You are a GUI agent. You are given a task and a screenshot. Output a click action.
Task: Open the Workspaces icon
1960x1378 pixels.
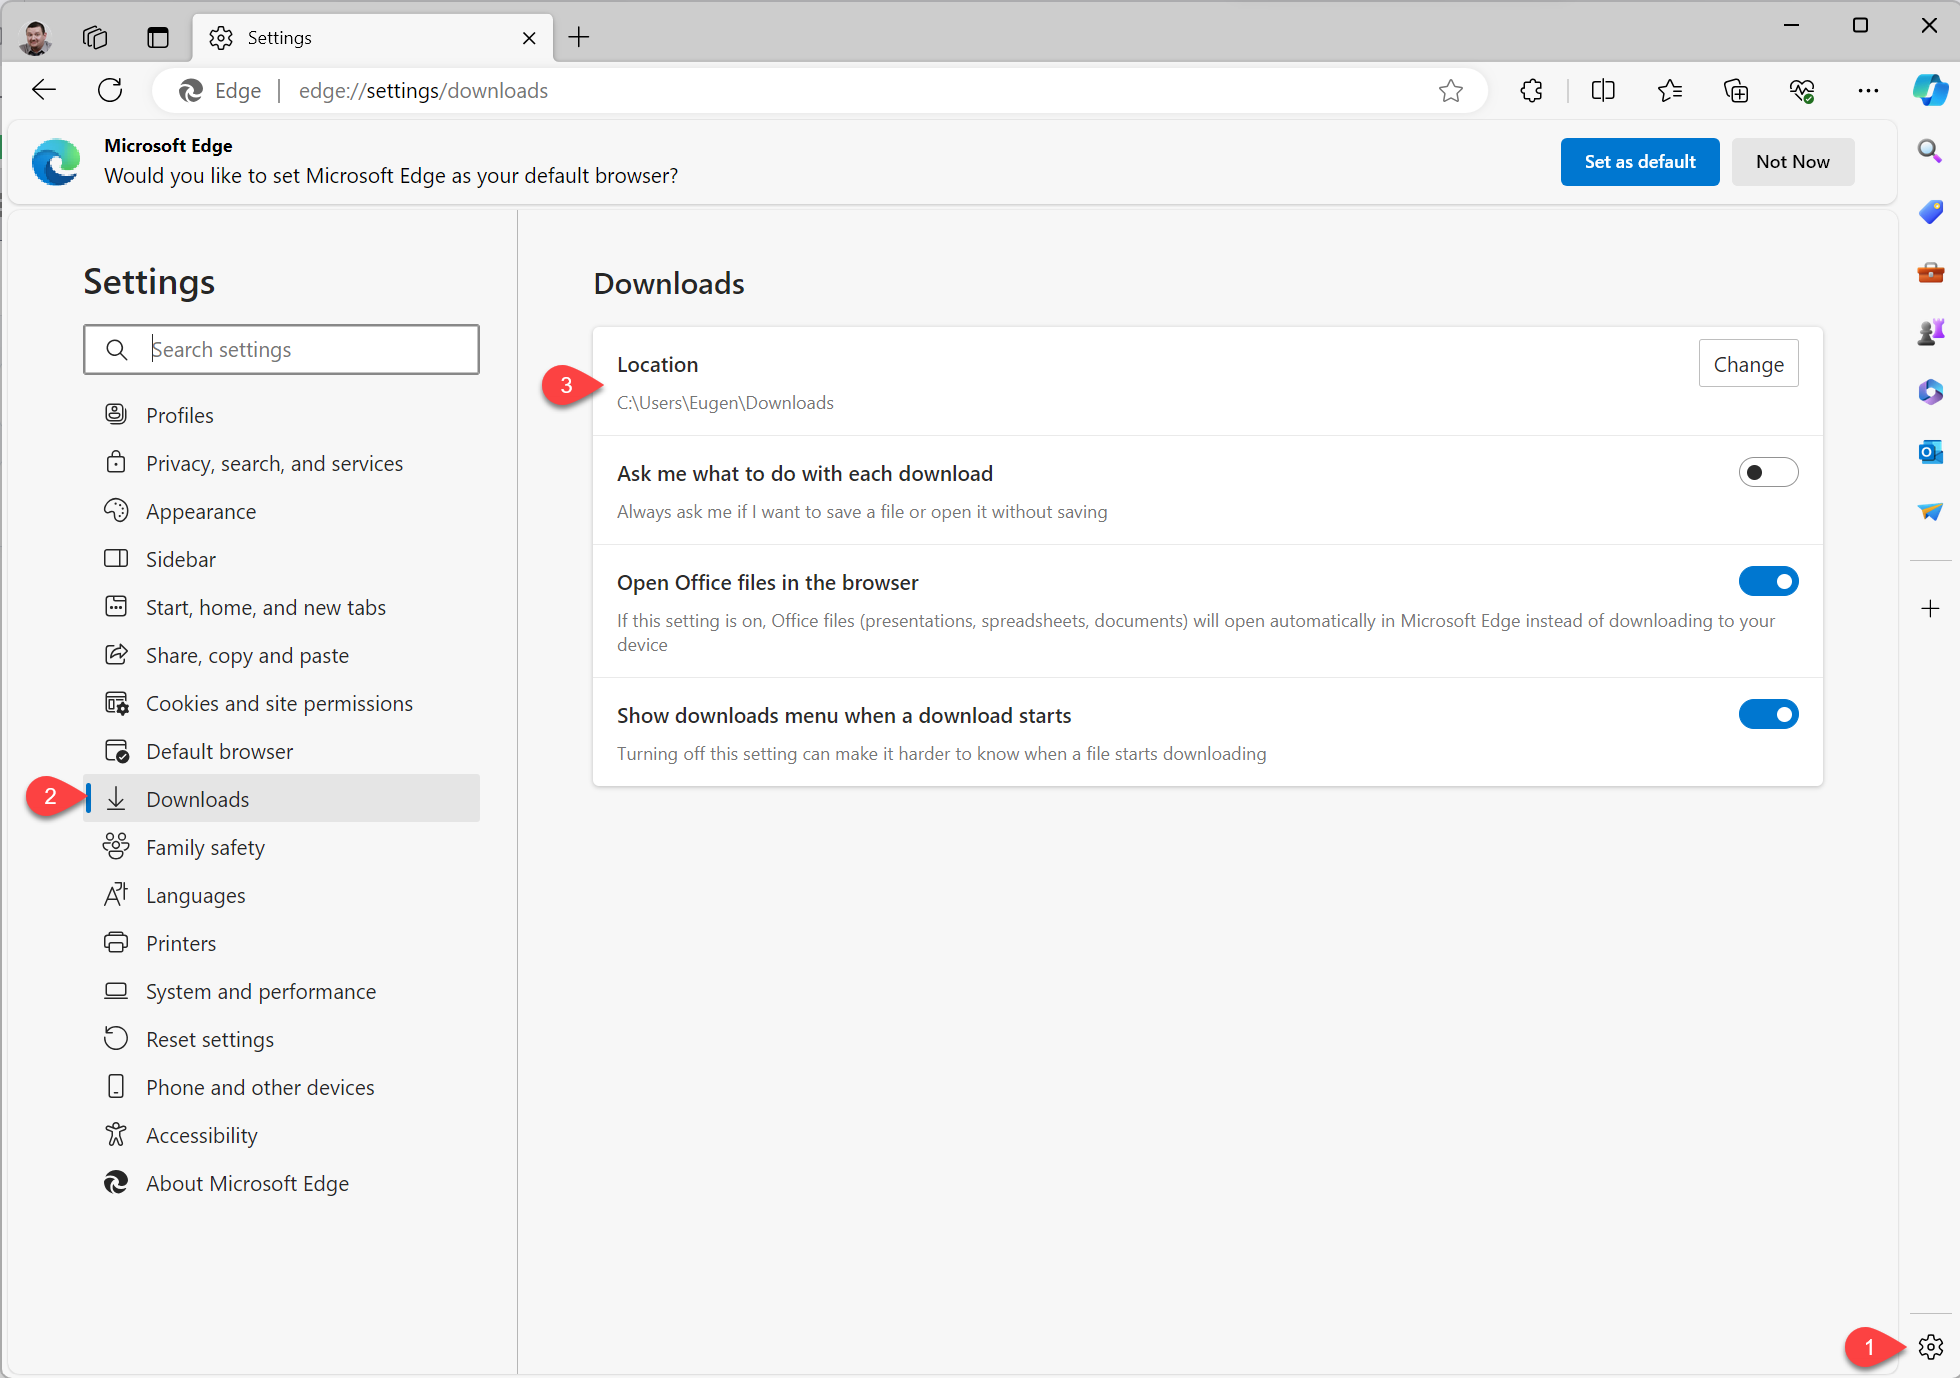point(95,38)
